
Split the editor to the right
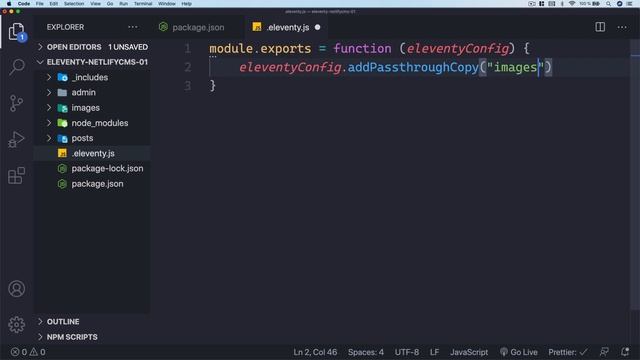pos(600,27)
